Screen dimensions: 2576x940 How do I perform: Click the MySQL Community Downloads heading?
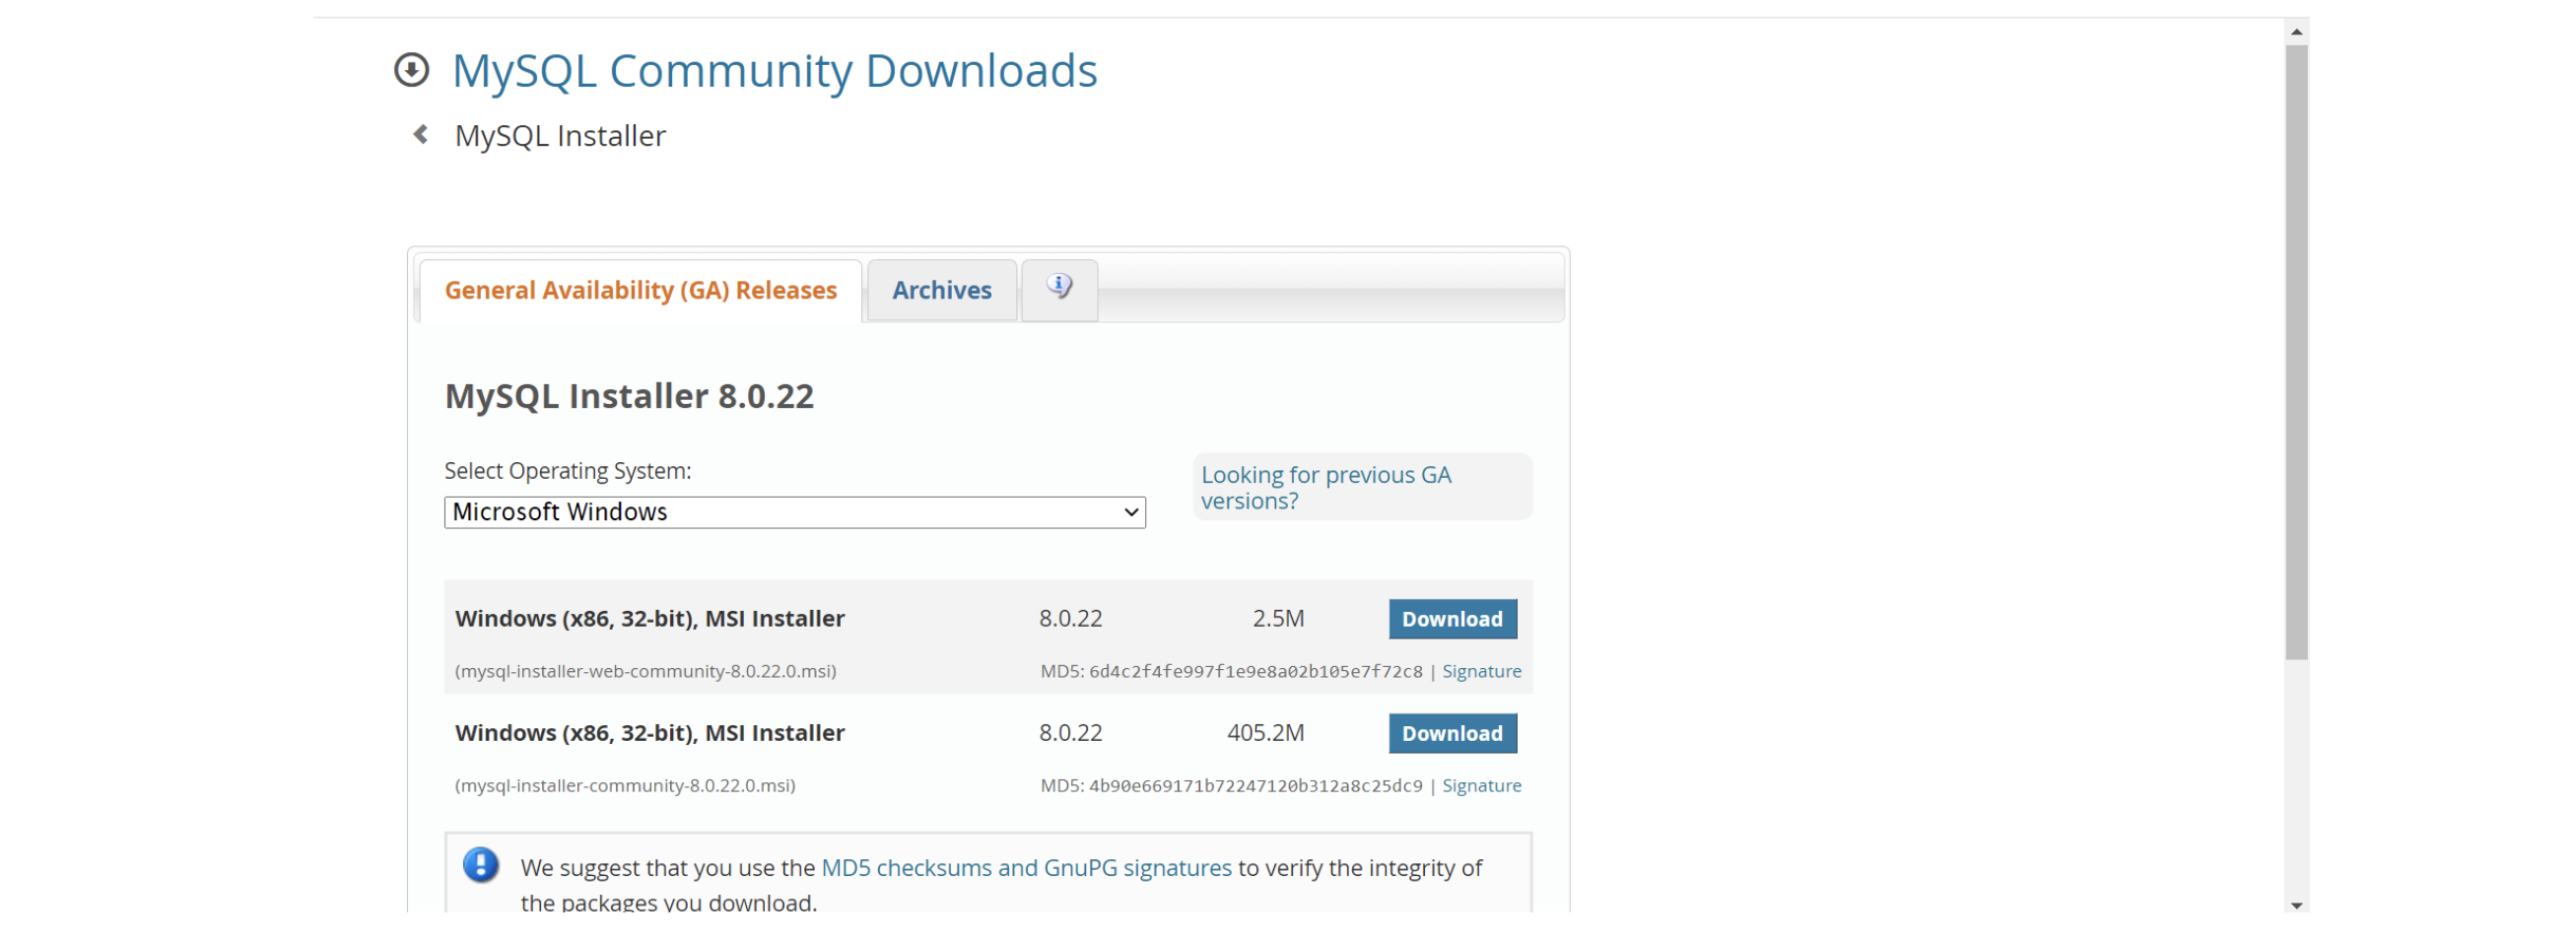pyautogui.click(x=774, y=71)
